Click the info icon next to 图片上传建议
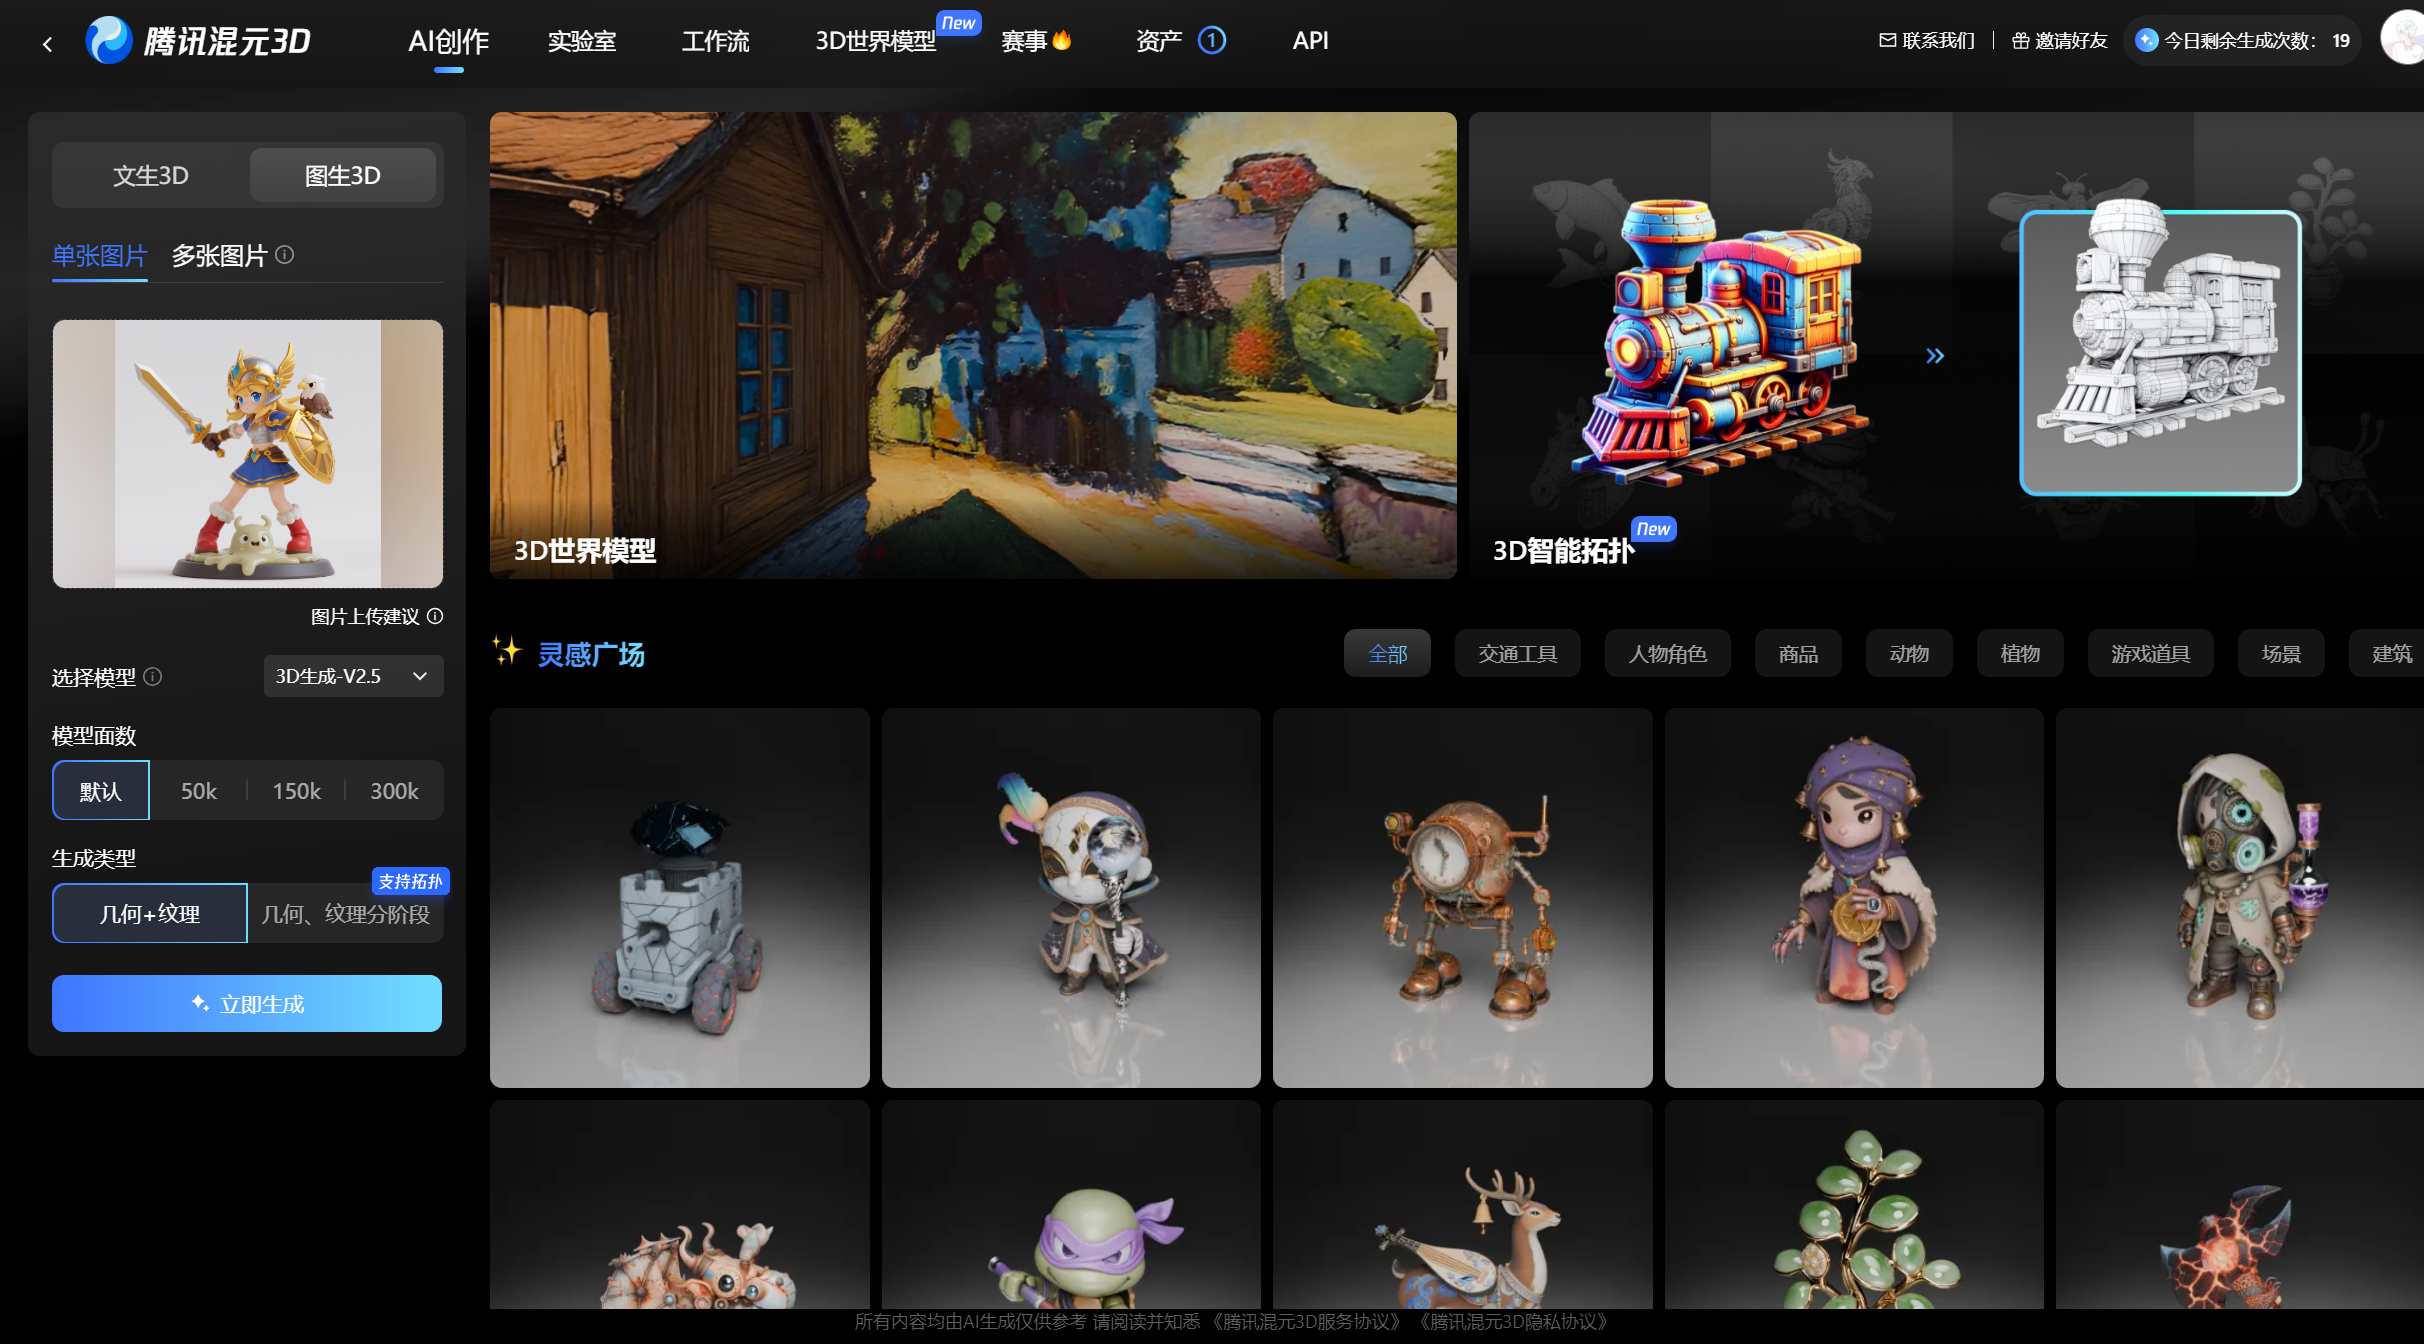 click(x=435, y=616)
